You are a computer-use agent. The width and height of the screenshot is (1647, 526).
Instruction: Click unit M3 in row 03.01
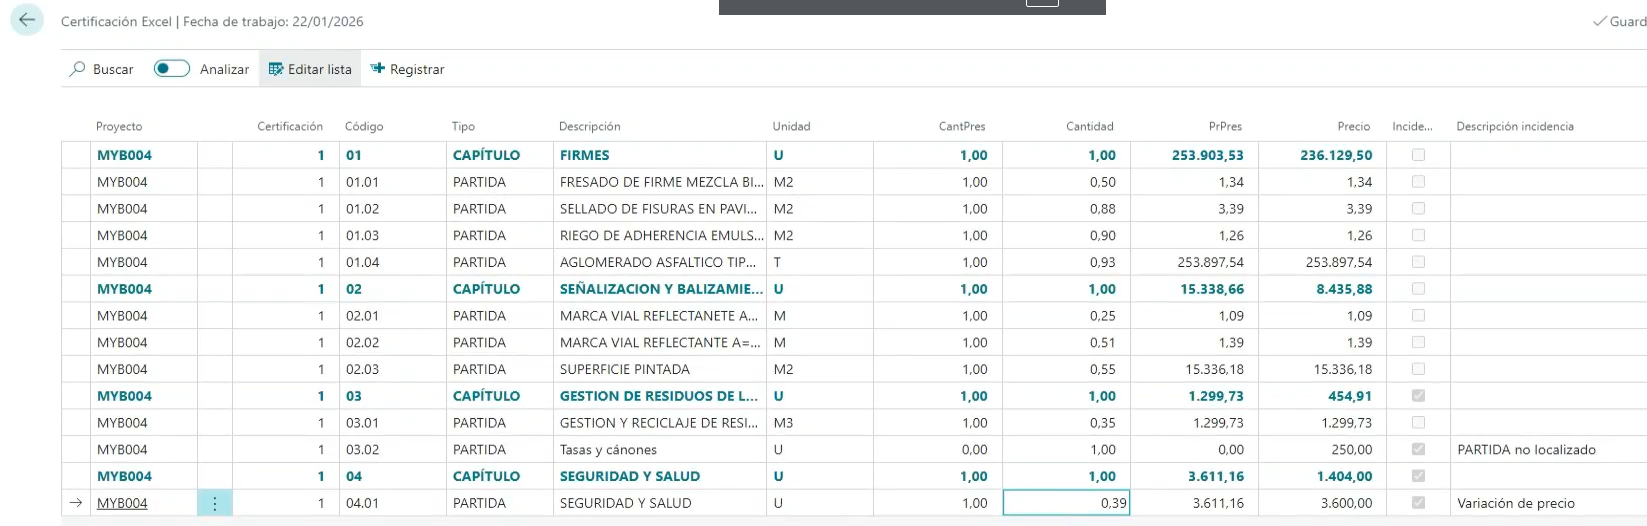783,423
